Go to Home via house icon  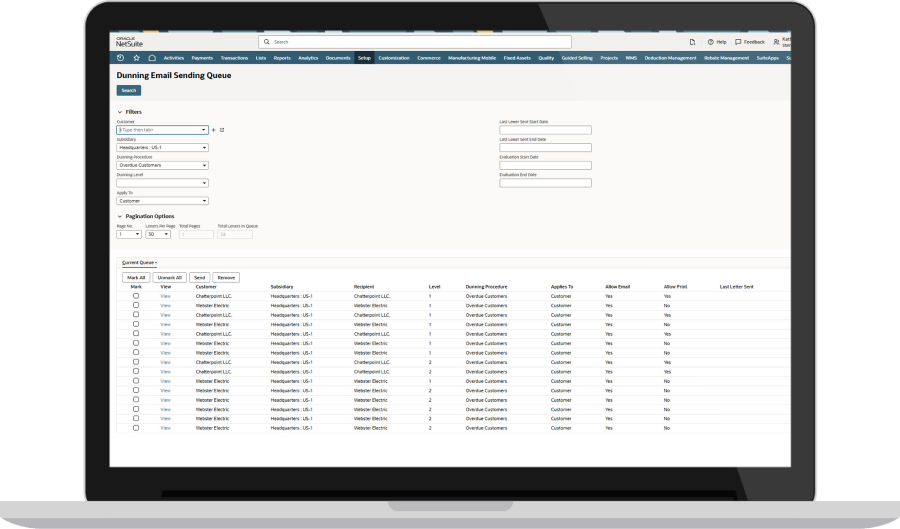point(151,58)
